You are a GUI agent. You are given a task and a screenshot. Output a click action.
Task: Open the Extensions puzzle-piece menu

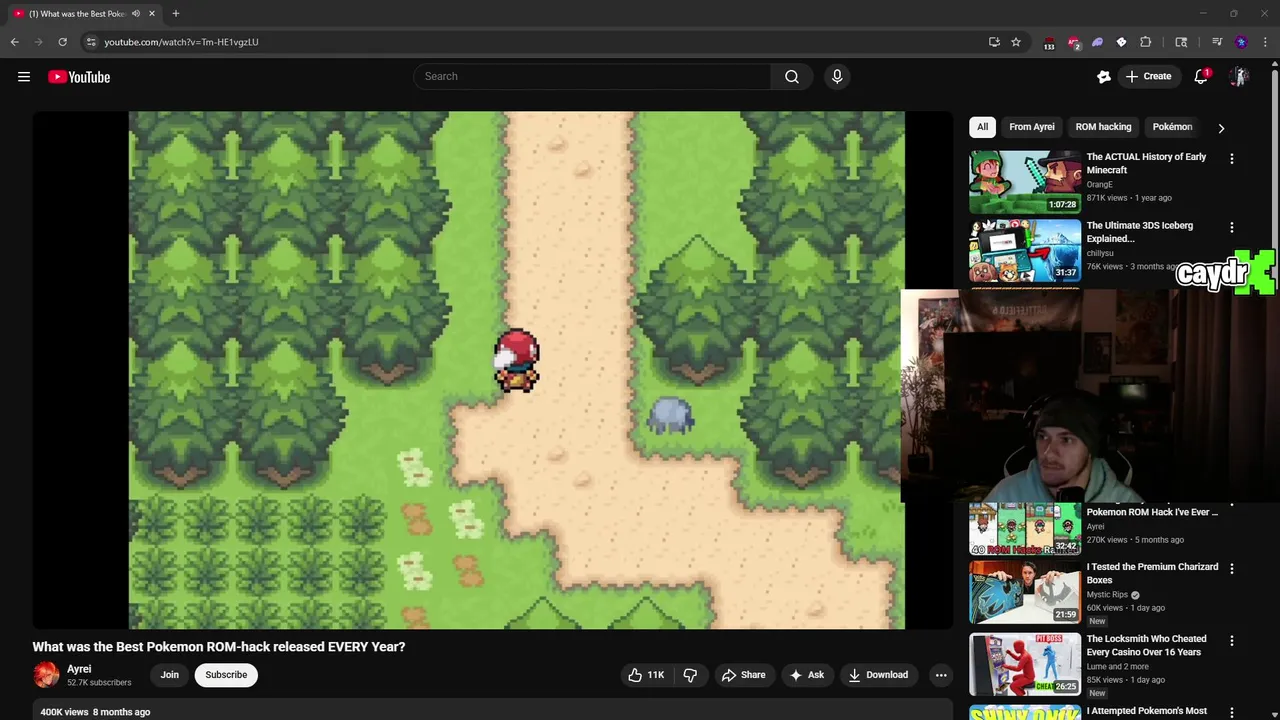coord(1146,42)
